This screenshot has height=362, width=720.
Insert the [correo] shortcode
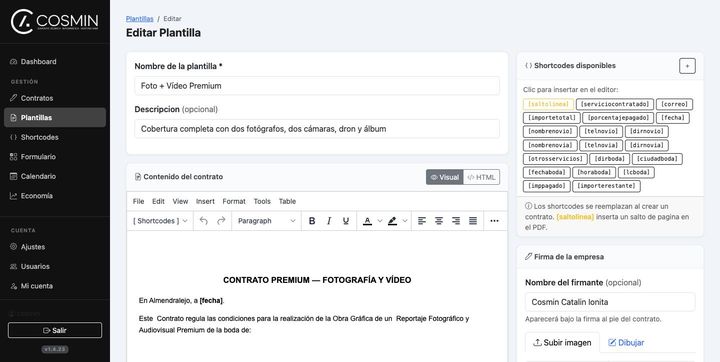(675, 104)
